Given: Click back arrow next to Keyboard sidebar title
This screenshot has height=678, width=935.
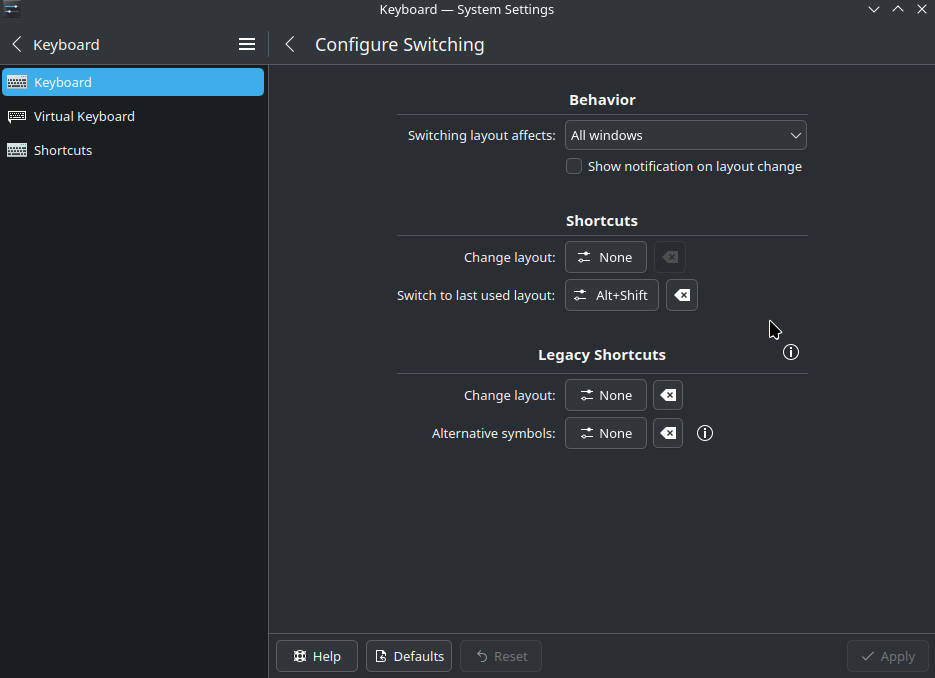Looking at the screenshot, I should (17, 44).
